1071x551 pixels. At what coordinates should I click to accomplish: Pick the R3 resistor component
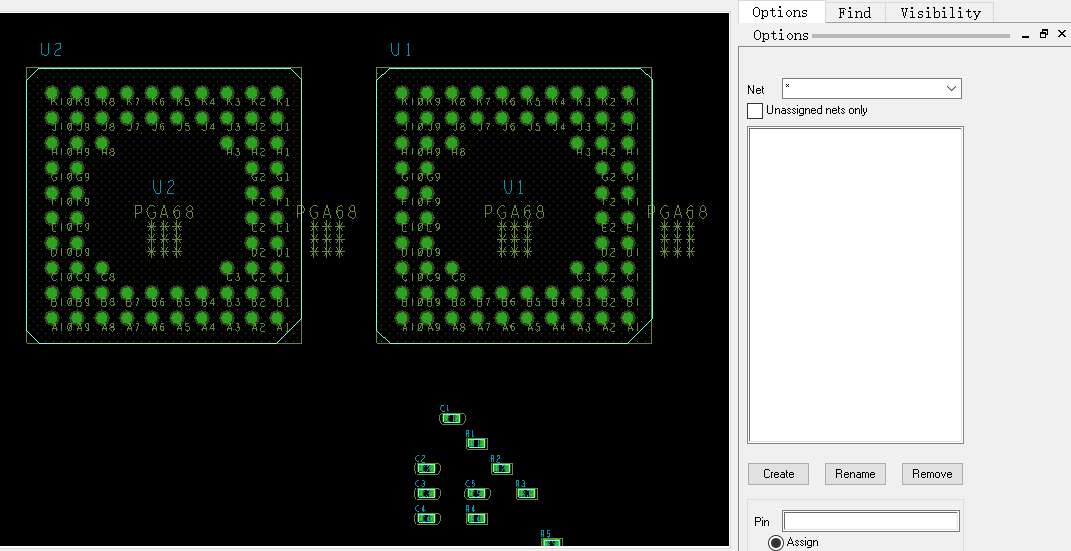click(527, 493)
